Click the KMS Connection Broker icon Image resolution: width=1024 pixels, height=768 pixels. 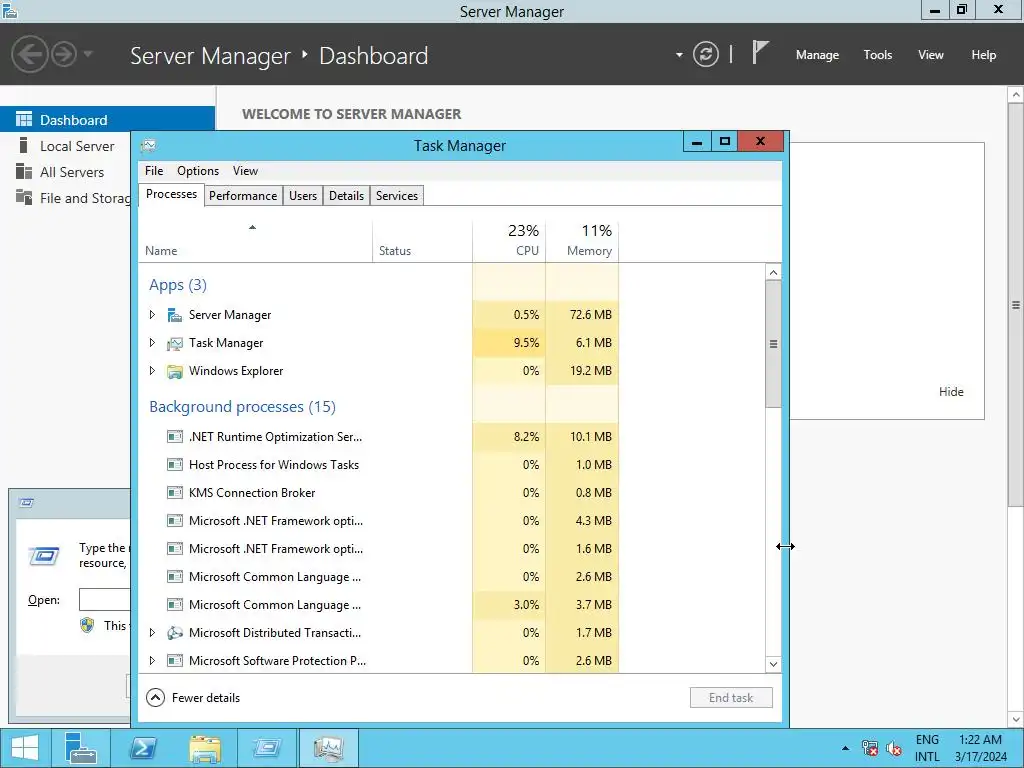point(174,493)
